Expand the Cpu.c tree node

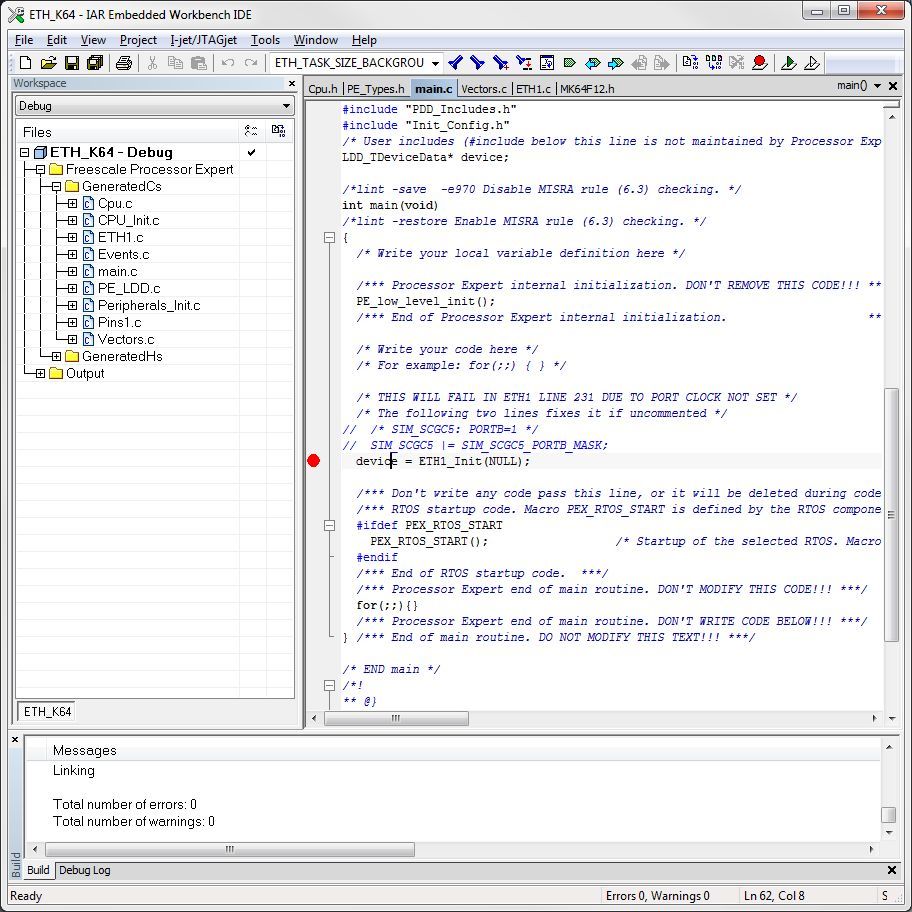tap(72, 204)
